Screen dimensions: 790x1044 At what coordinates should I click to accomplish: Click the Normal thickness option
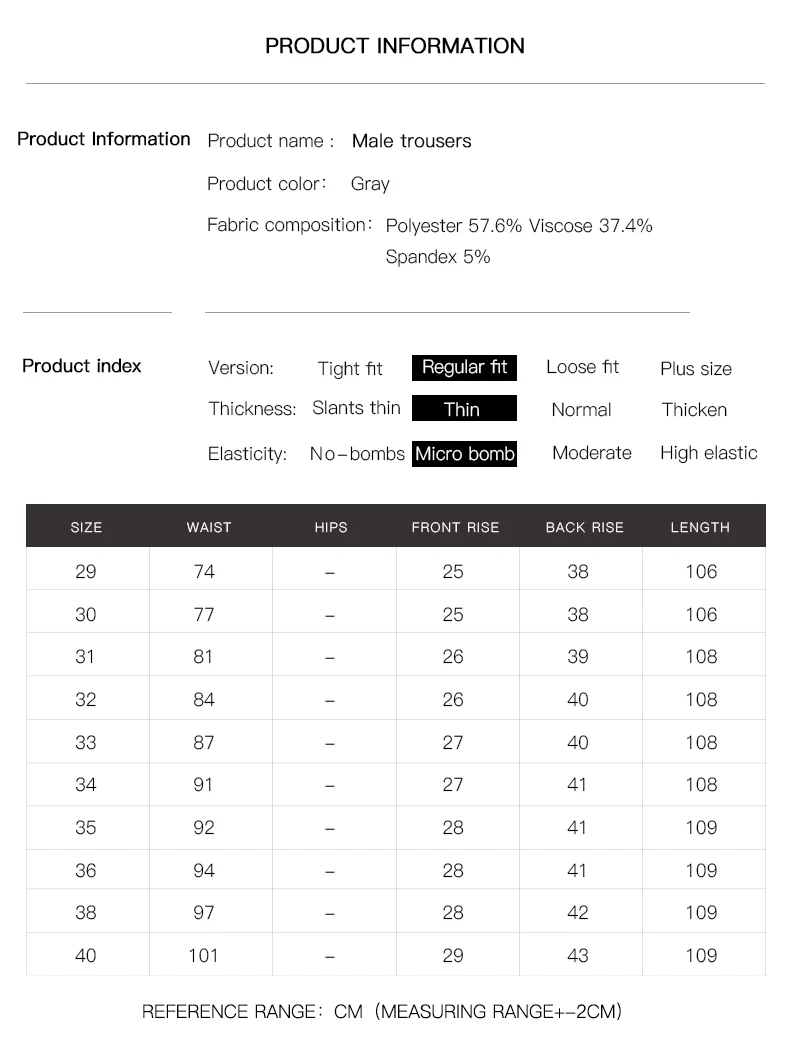pos(581,410)
